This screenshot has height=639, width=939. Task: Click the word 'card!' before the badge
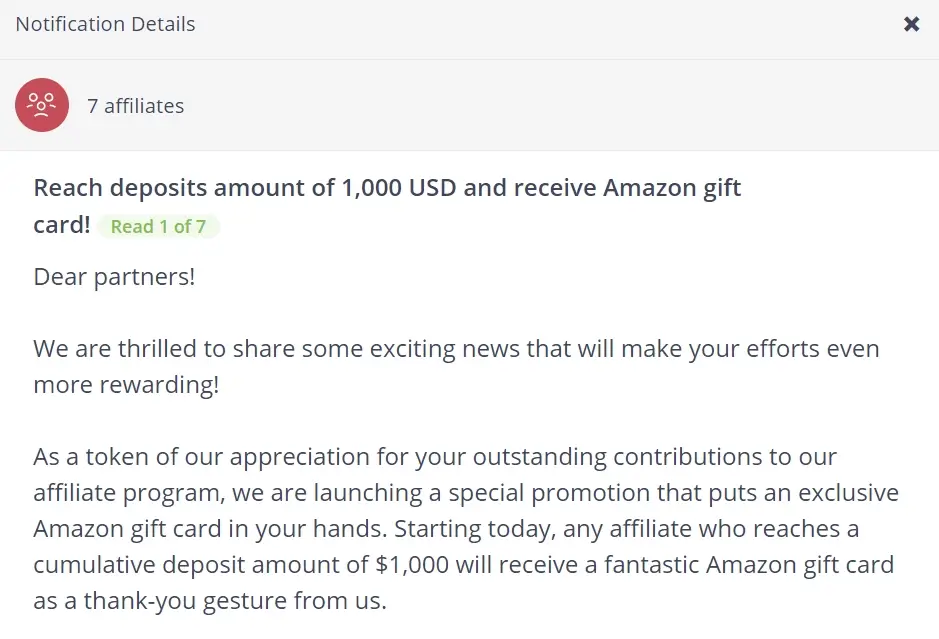(61, 225)
